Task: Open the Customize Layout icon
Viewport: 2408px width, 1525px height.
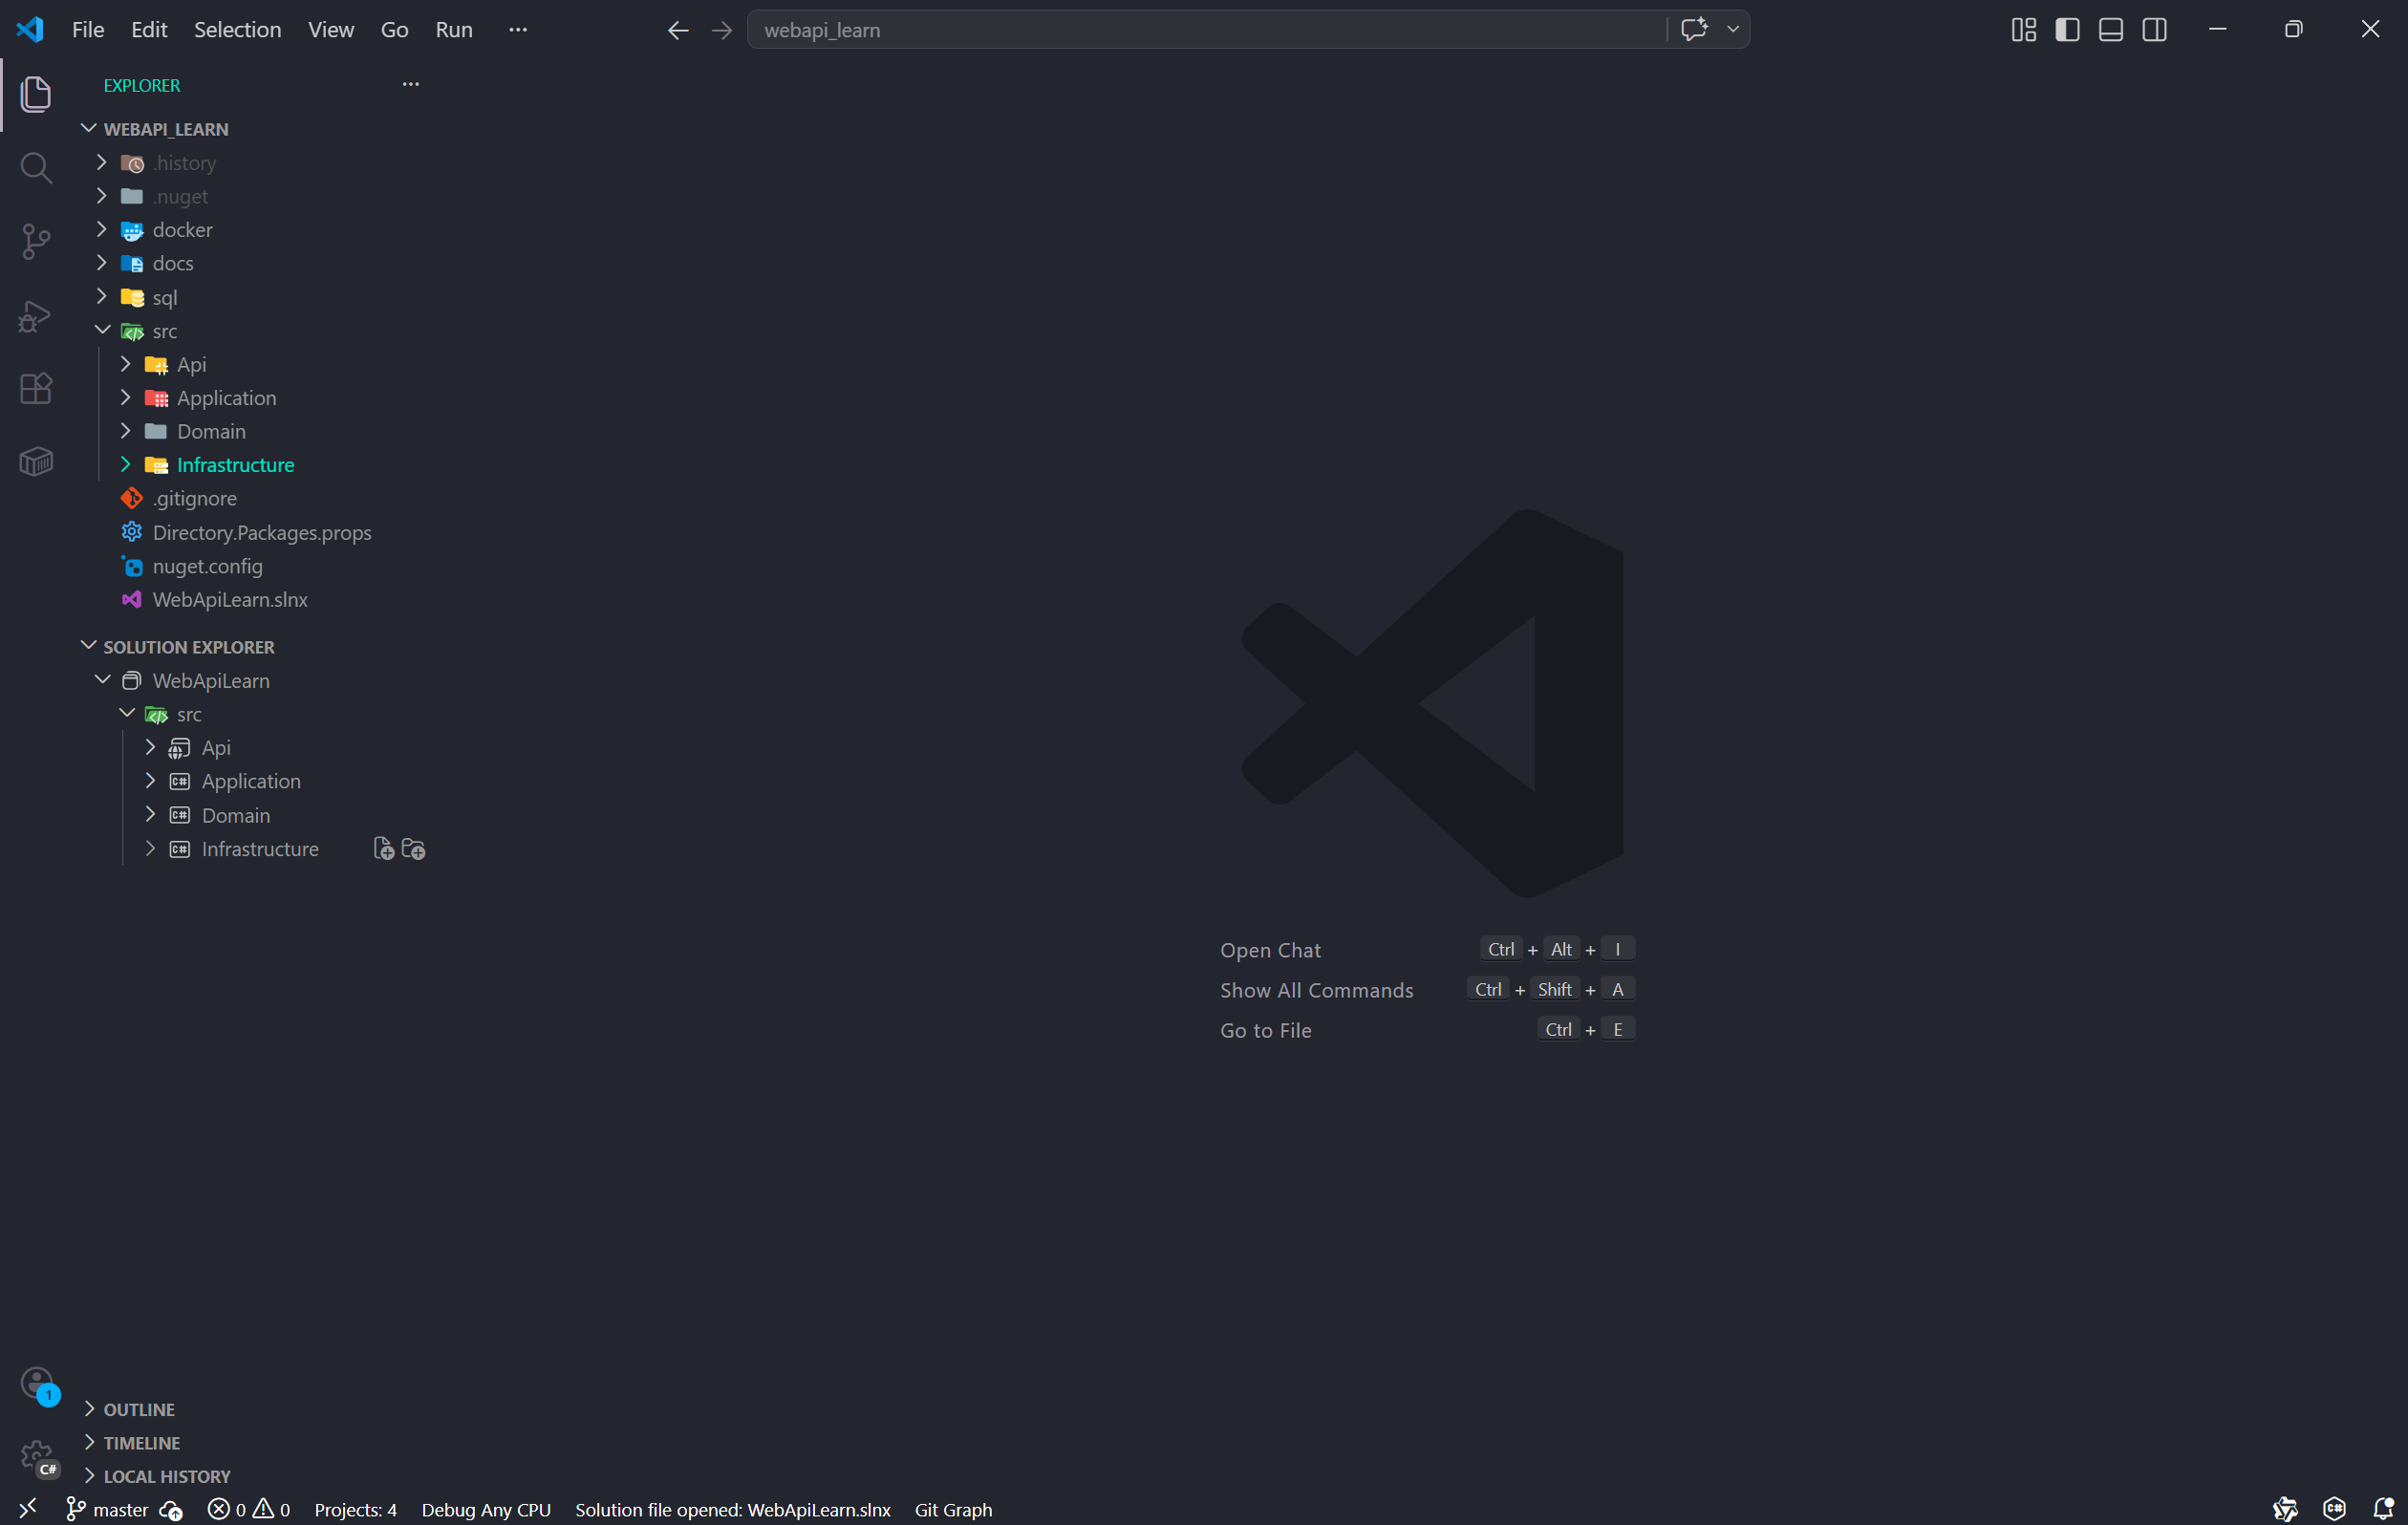Action: pos(2024,30)
